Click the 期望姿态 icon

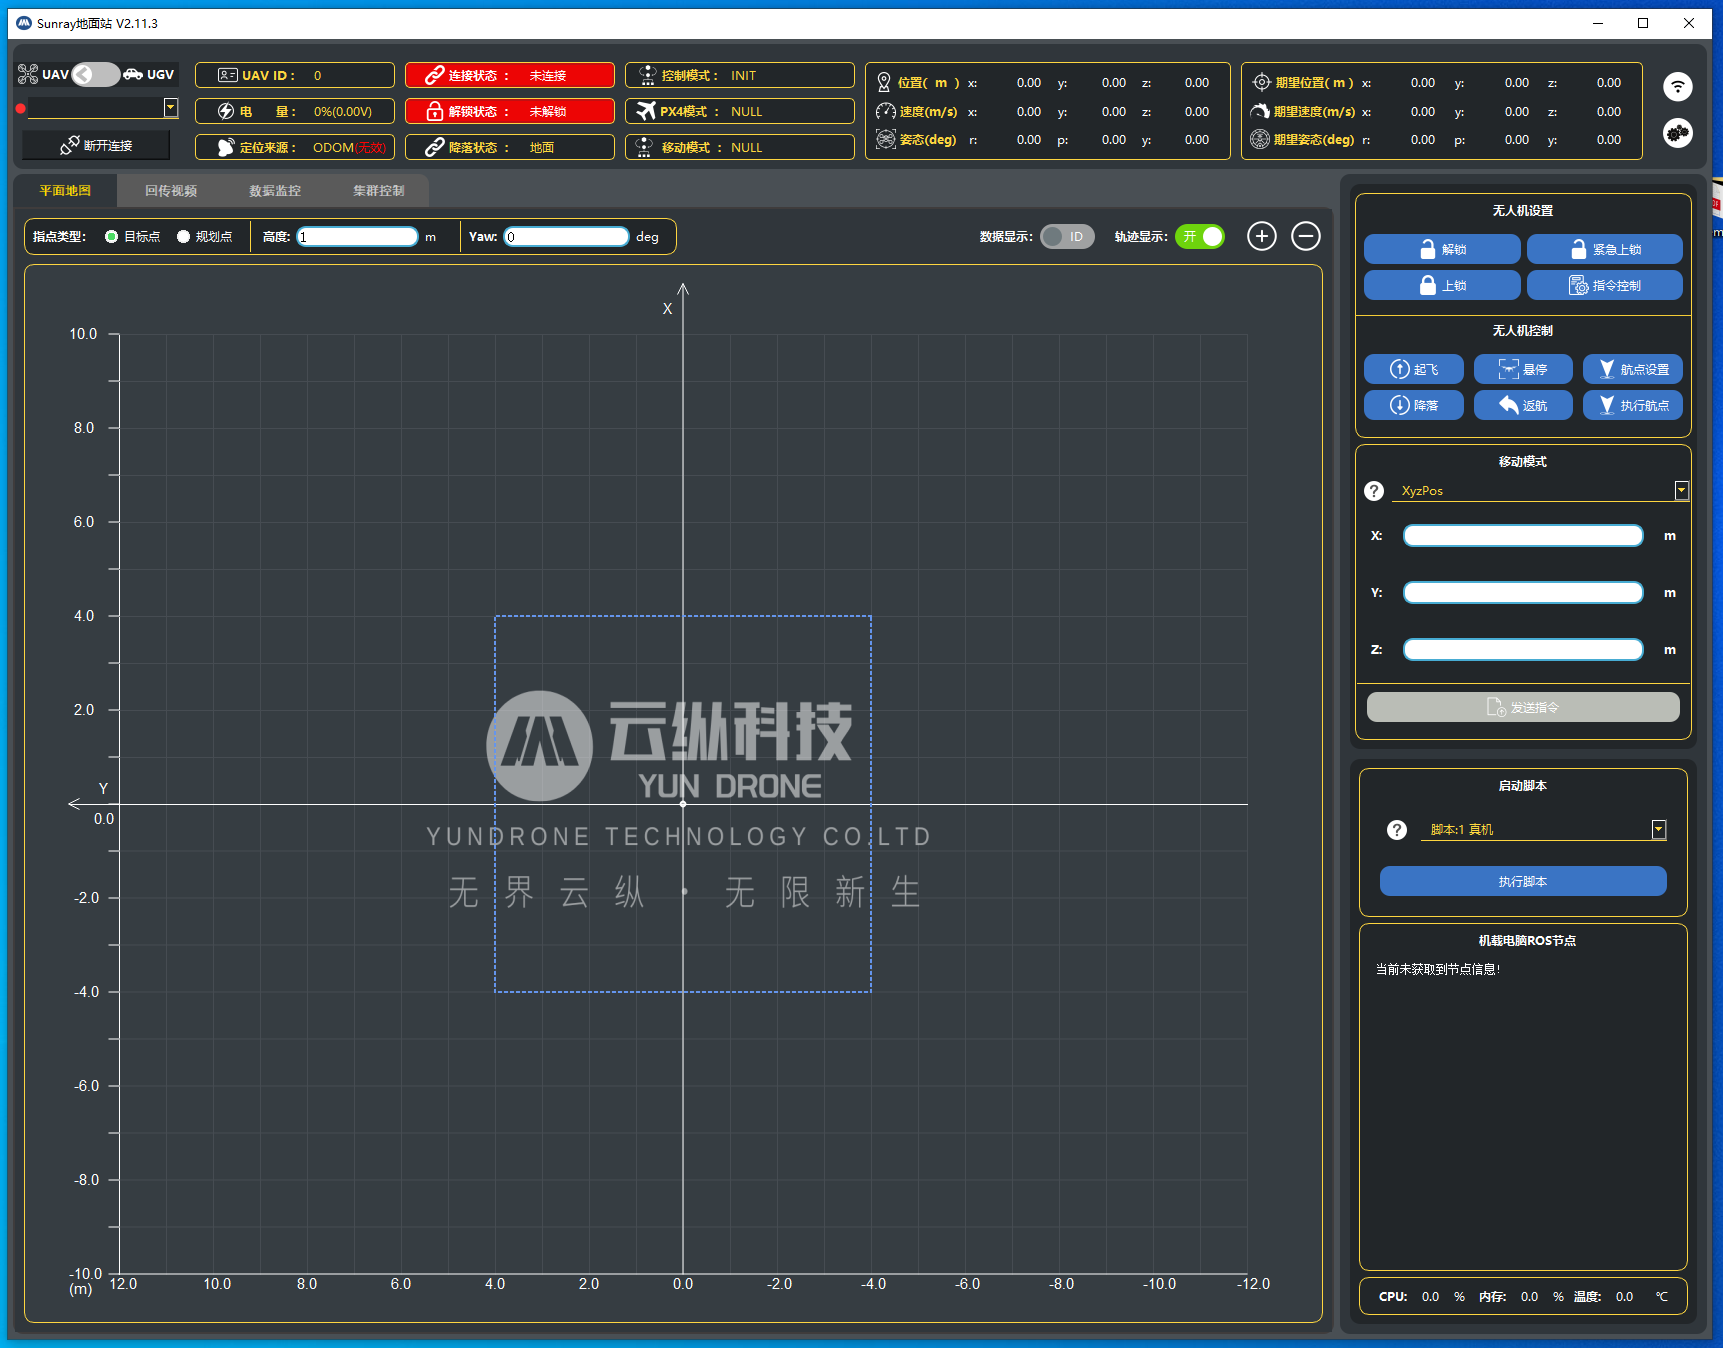(x=1260, y=139)
